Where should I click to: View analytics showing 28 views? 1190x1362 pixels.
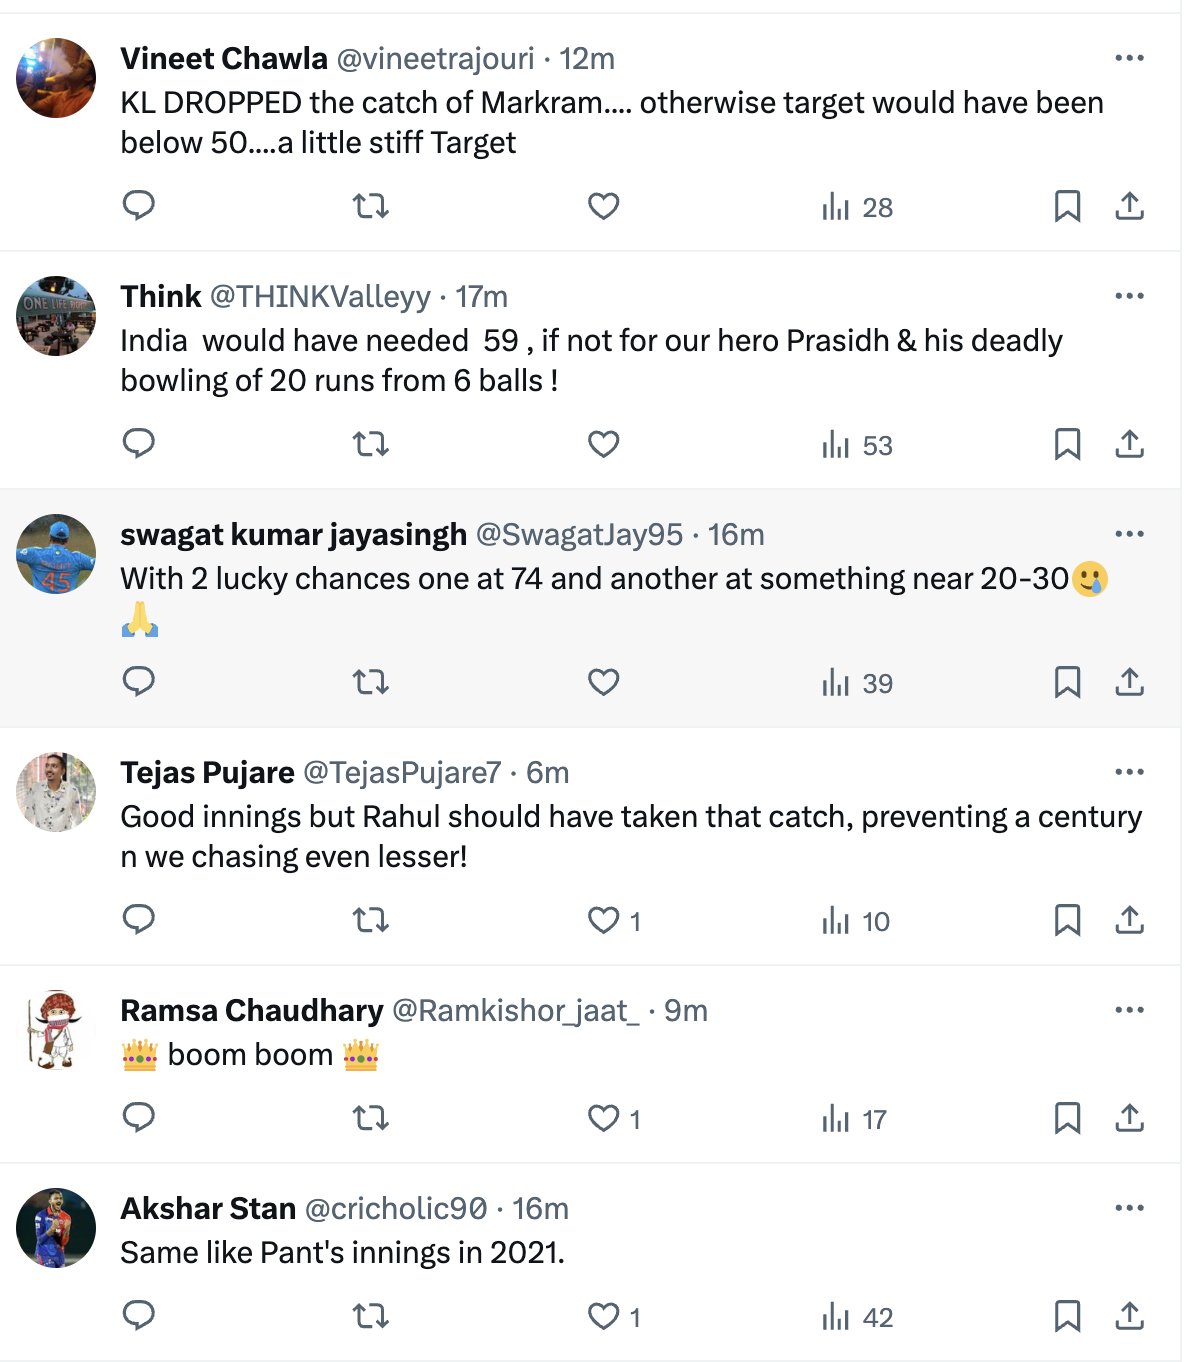click(x=857, y=207)
